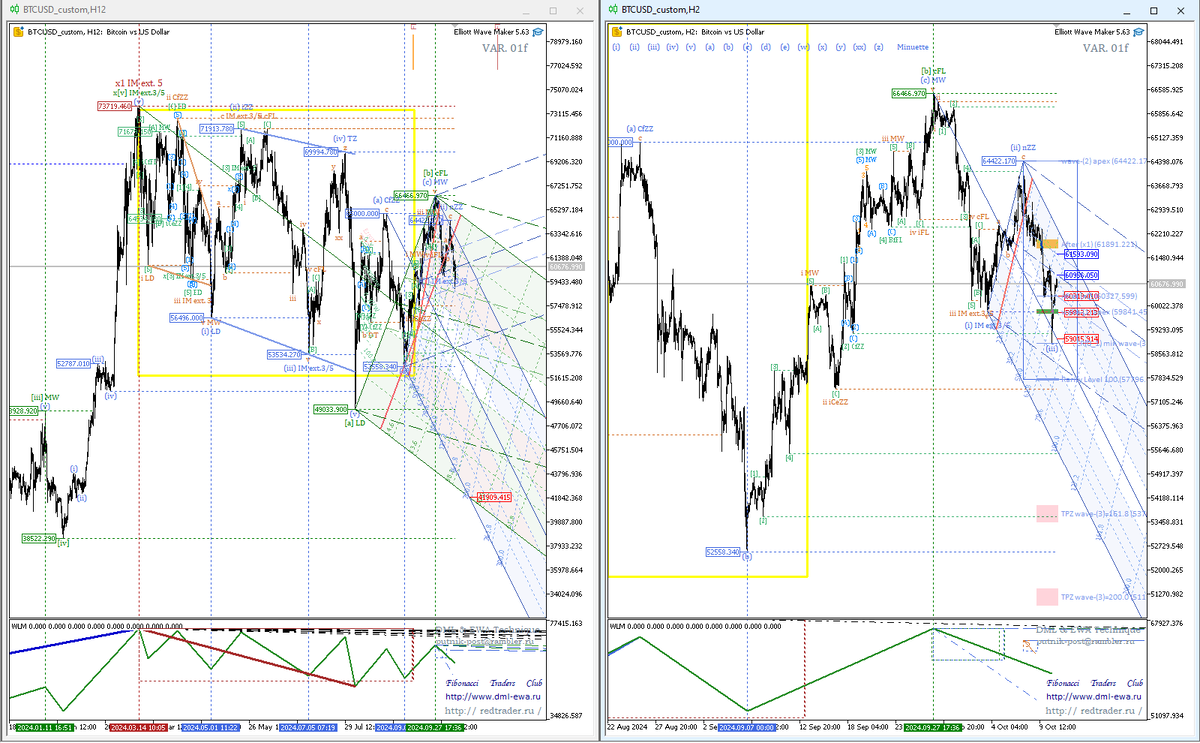Screen dimensions: 1200x743
Task: Click the 56496.000 price label in H12
Action: click(x=187, y=317)
